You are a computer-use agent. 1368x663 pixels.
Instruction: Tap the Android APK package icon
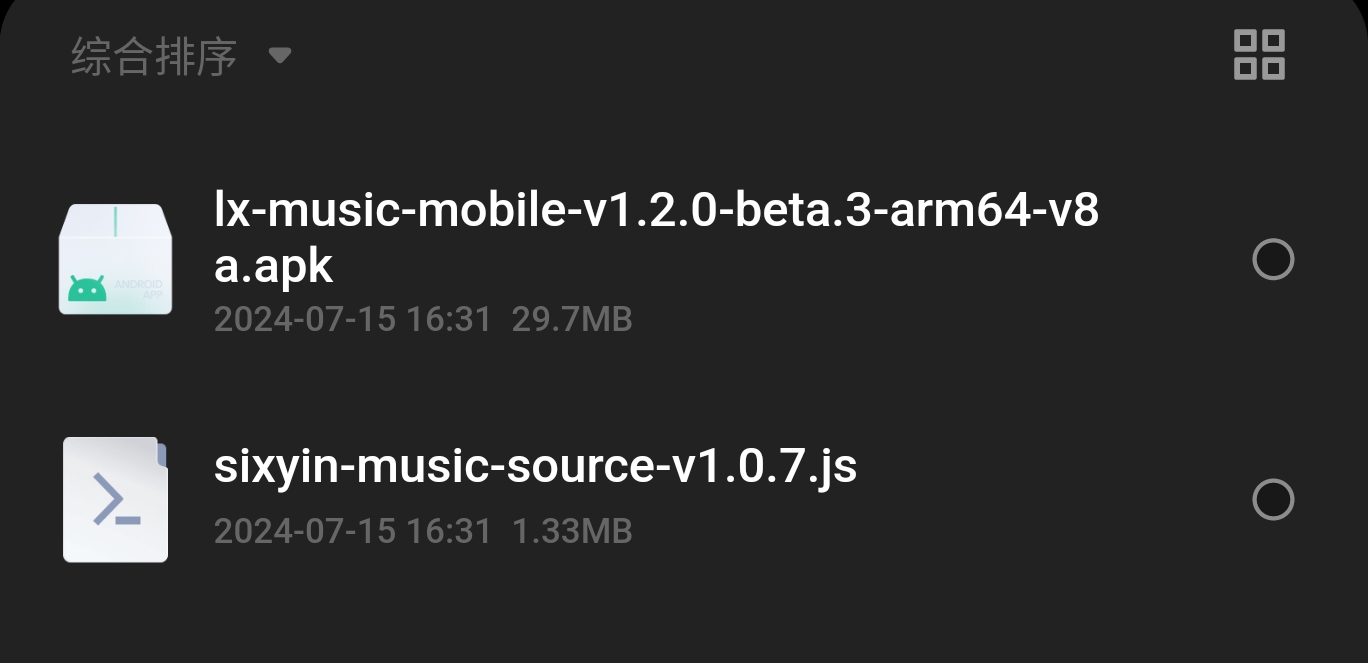point(115,259)
